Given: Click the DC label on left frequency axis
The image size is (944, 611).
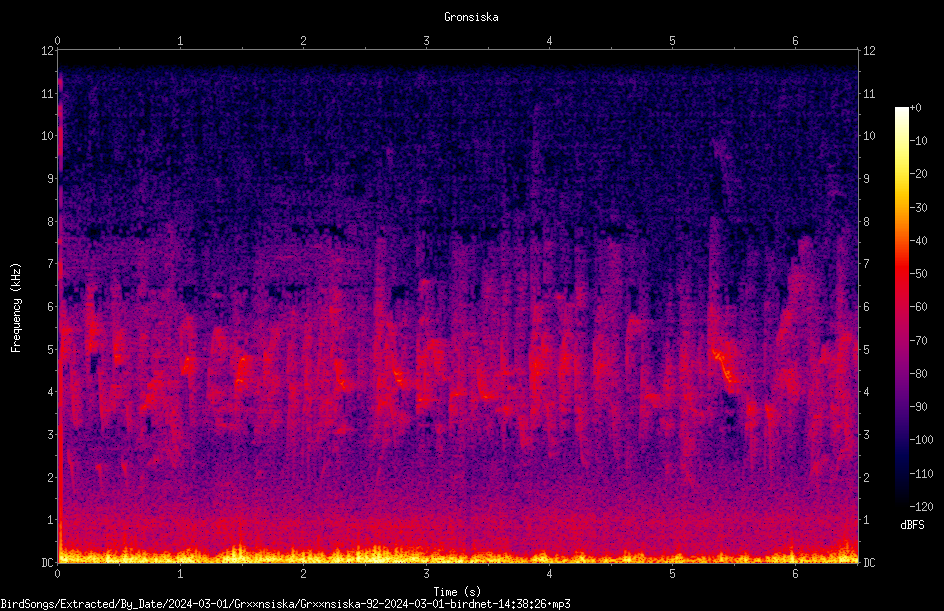Looking at the screenshot, I should click(48, 562).
